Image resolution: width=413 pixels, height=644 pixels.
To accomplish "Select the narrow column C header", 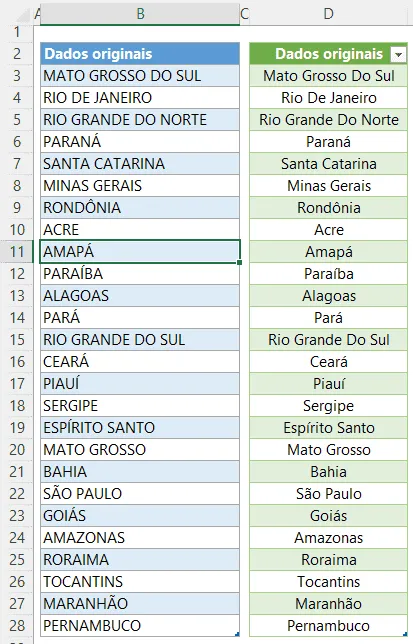I will [244, 14].
